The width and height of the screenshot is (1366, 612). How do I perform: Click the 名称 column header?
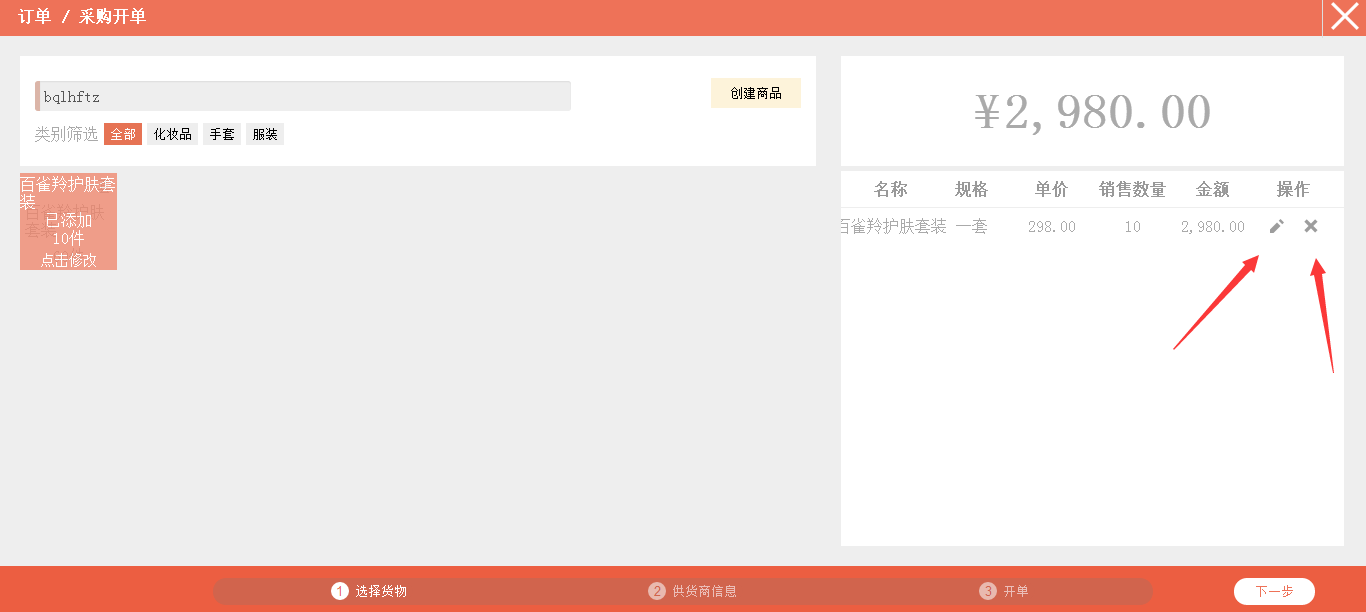890,189
